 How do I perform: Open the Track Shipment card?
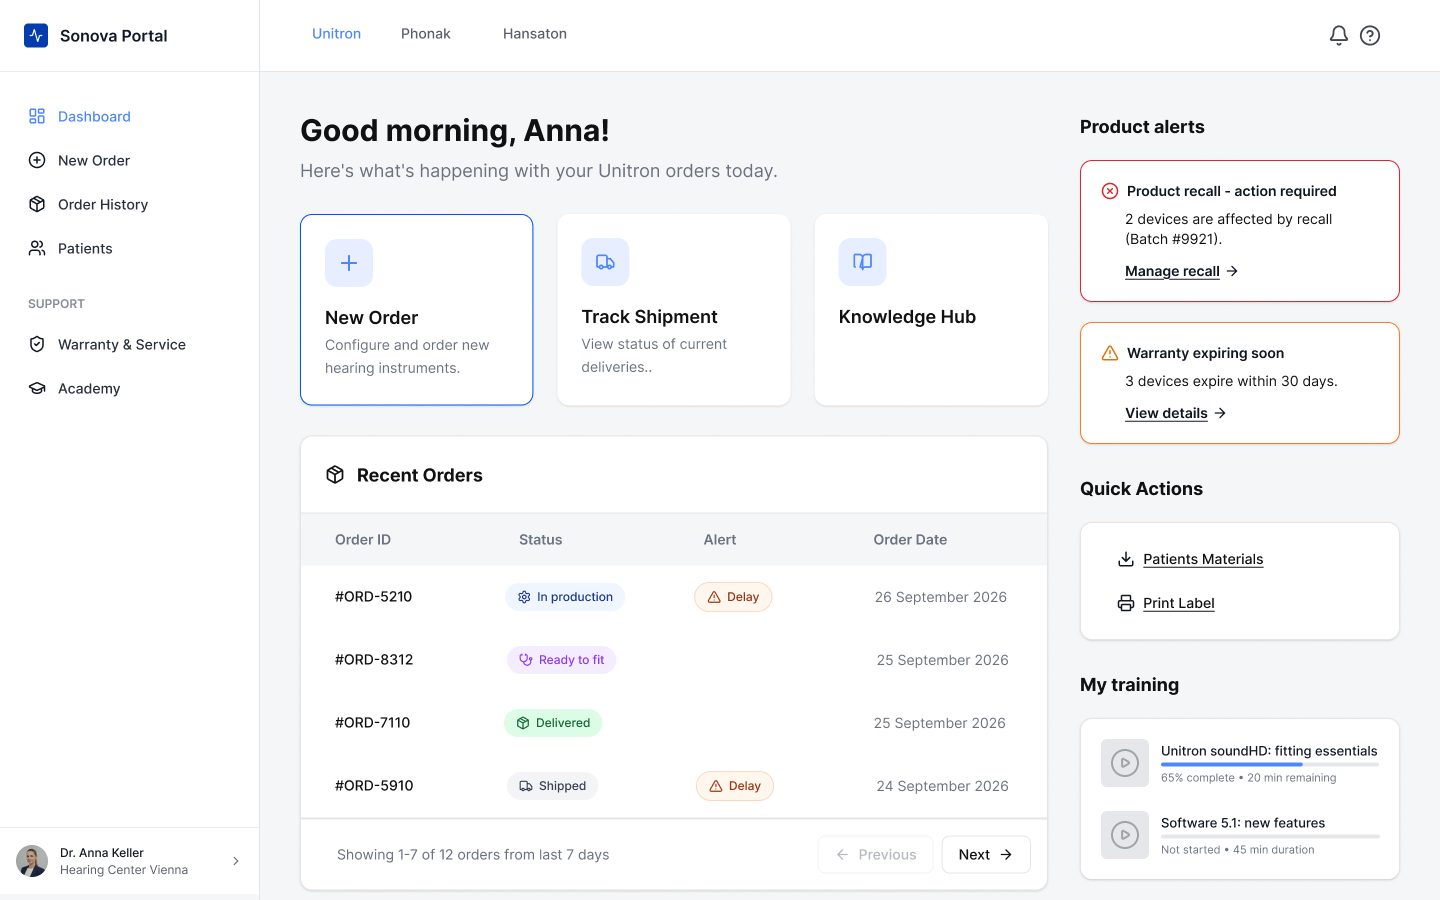pyautogui.click(x=674, y=310)
